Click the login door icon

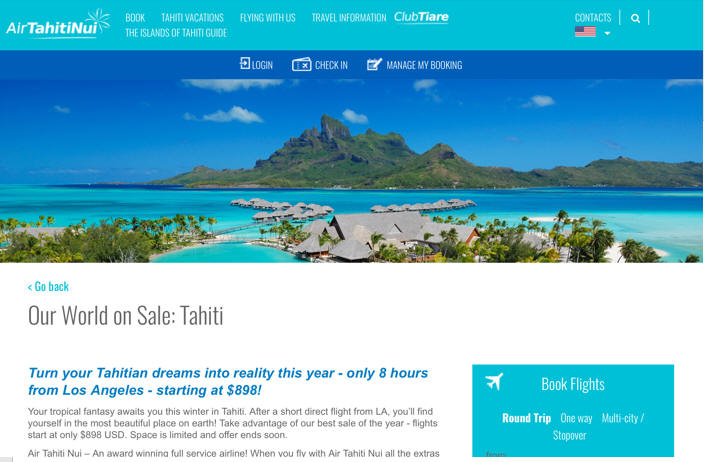click(245, 63)
